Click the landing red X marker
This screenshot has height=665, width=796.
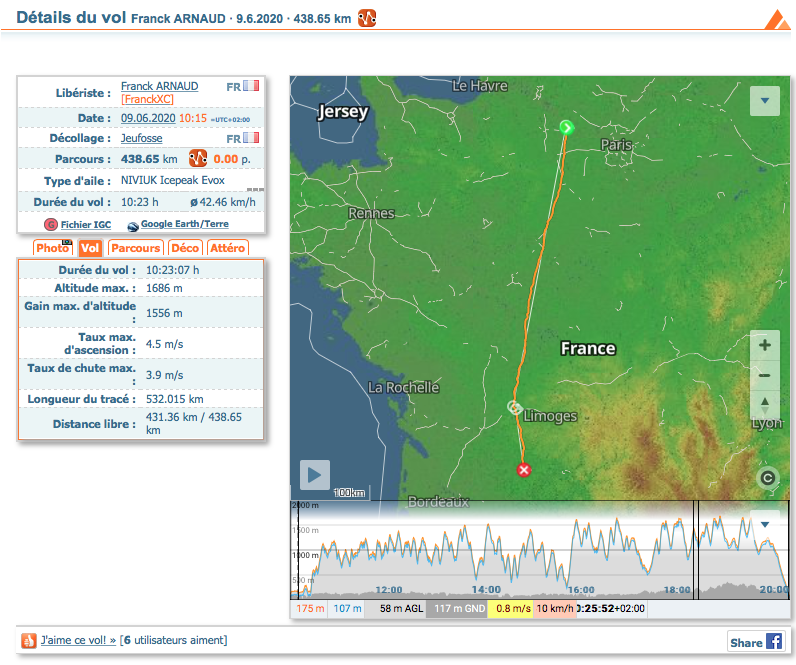[523, 470]
